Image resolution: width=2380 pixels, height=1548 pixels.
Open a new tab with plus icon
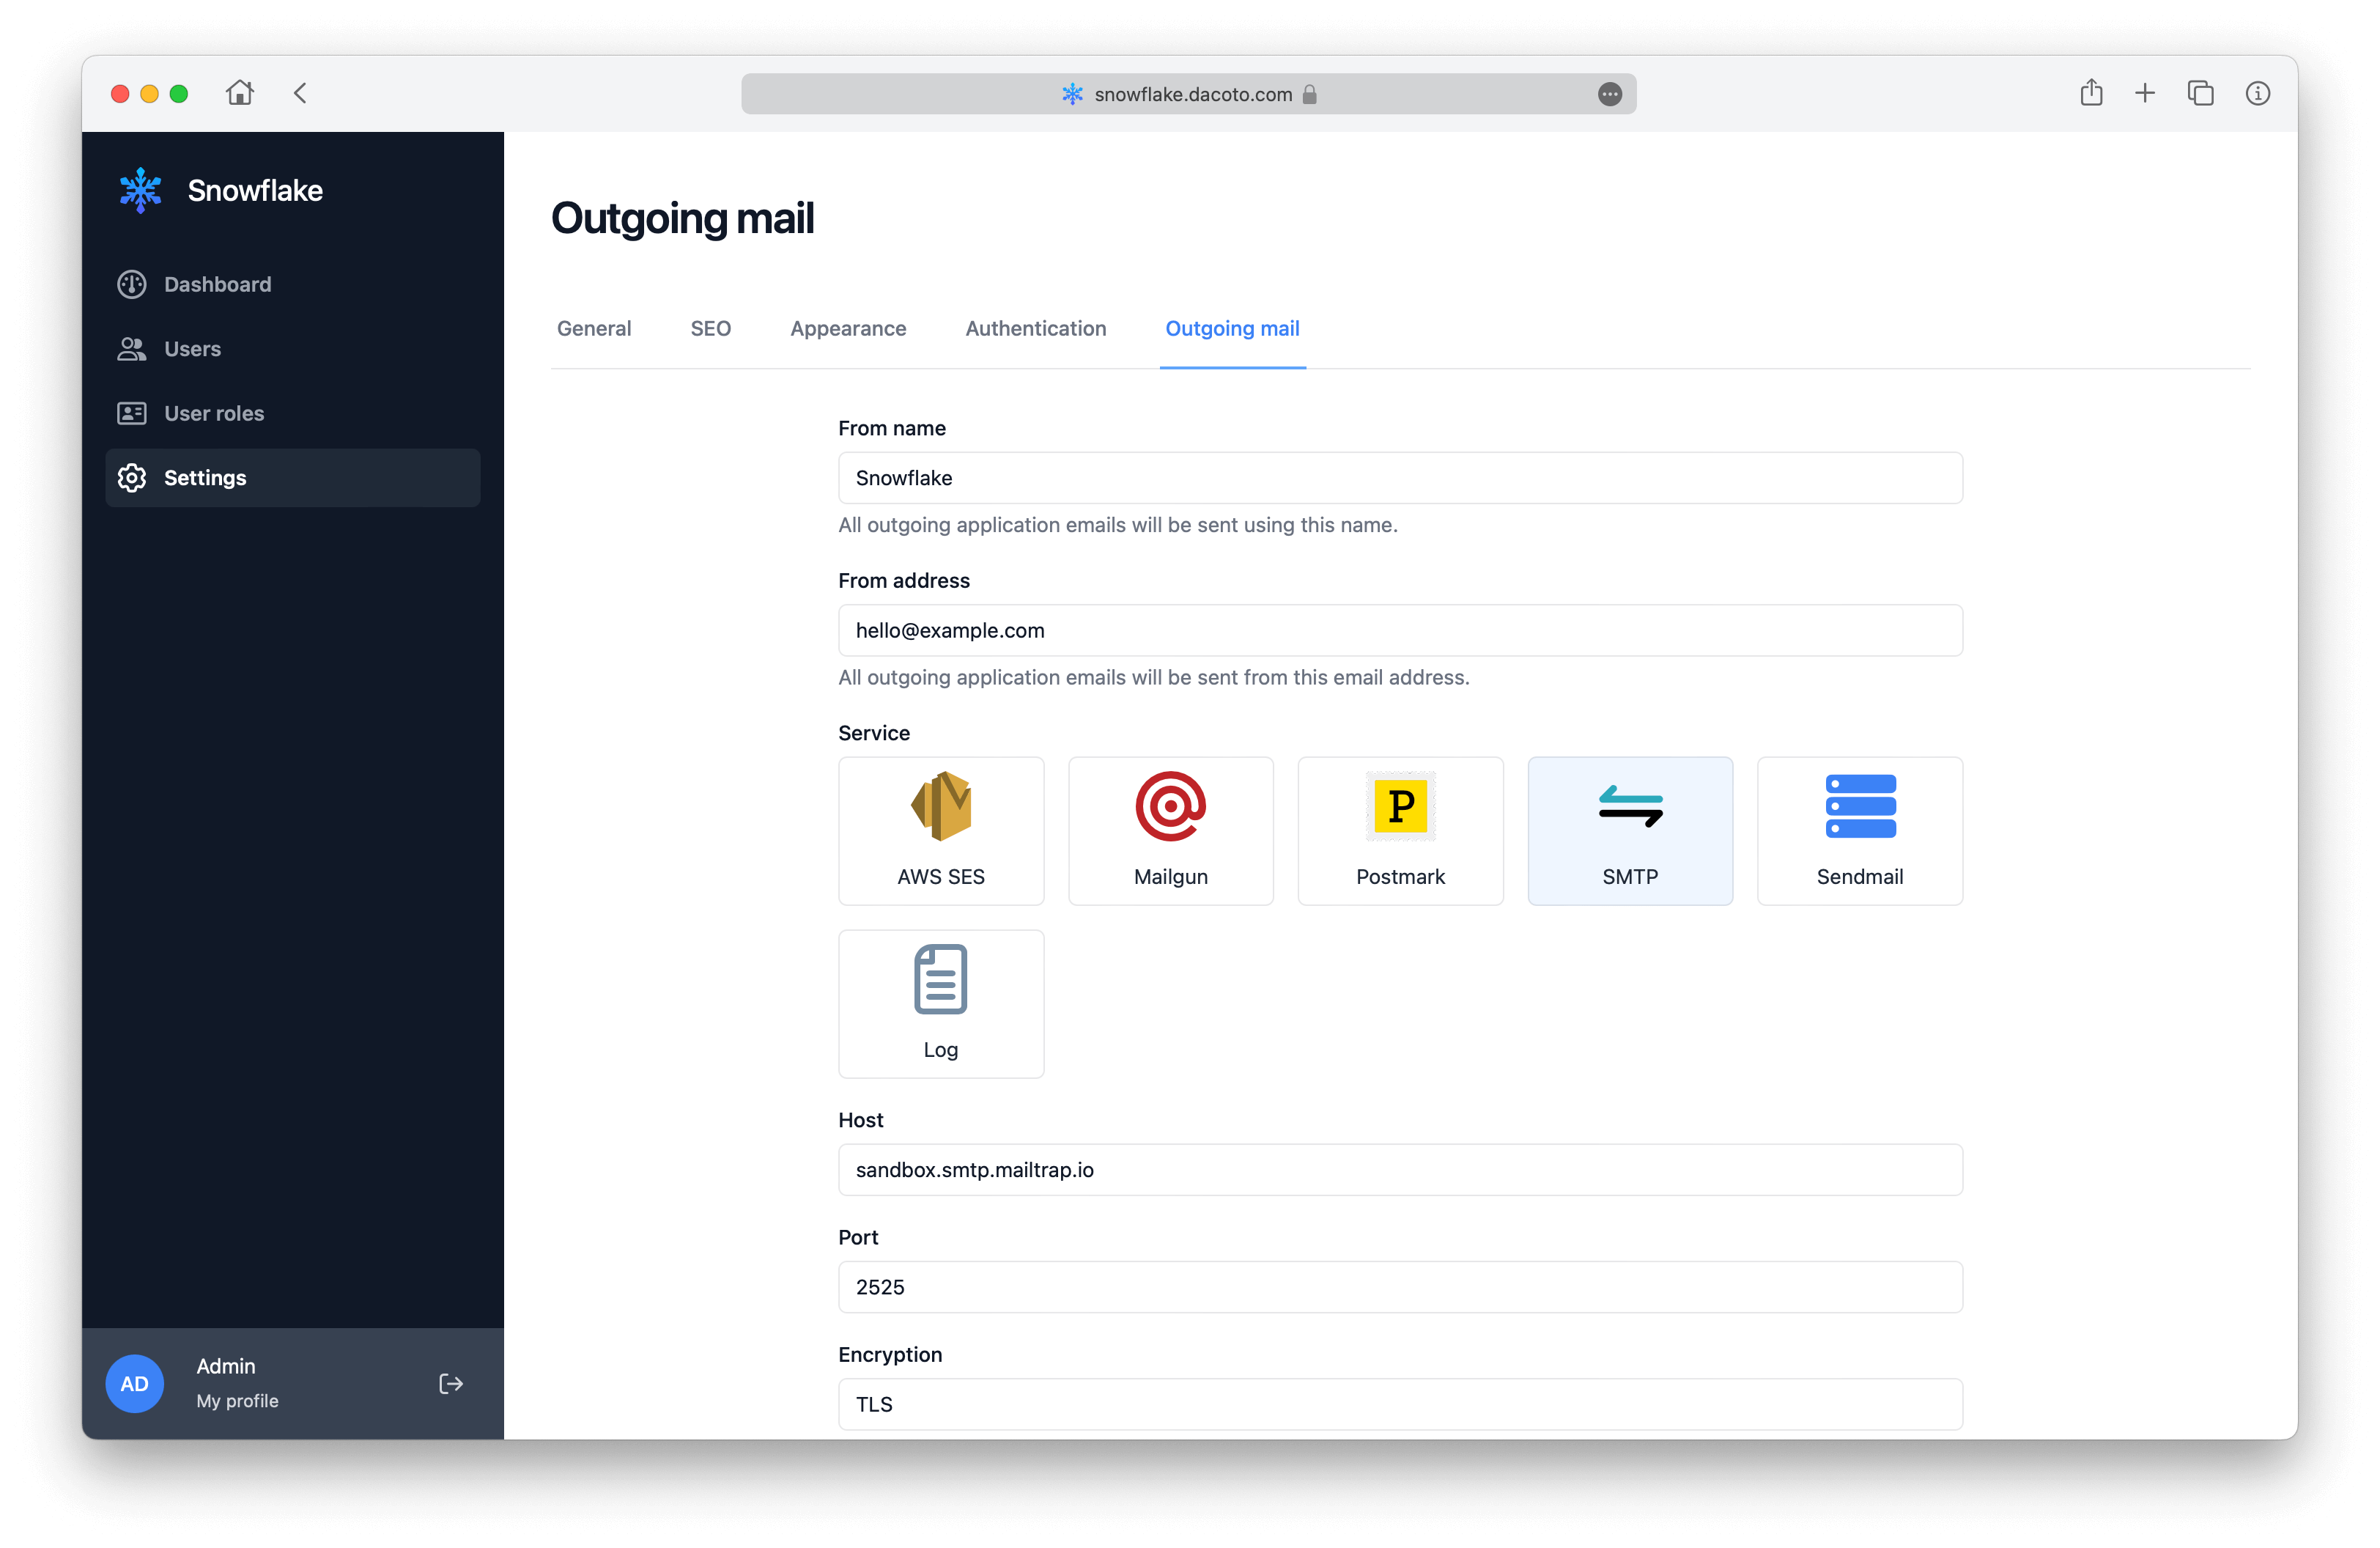(x=2145, y=93)
